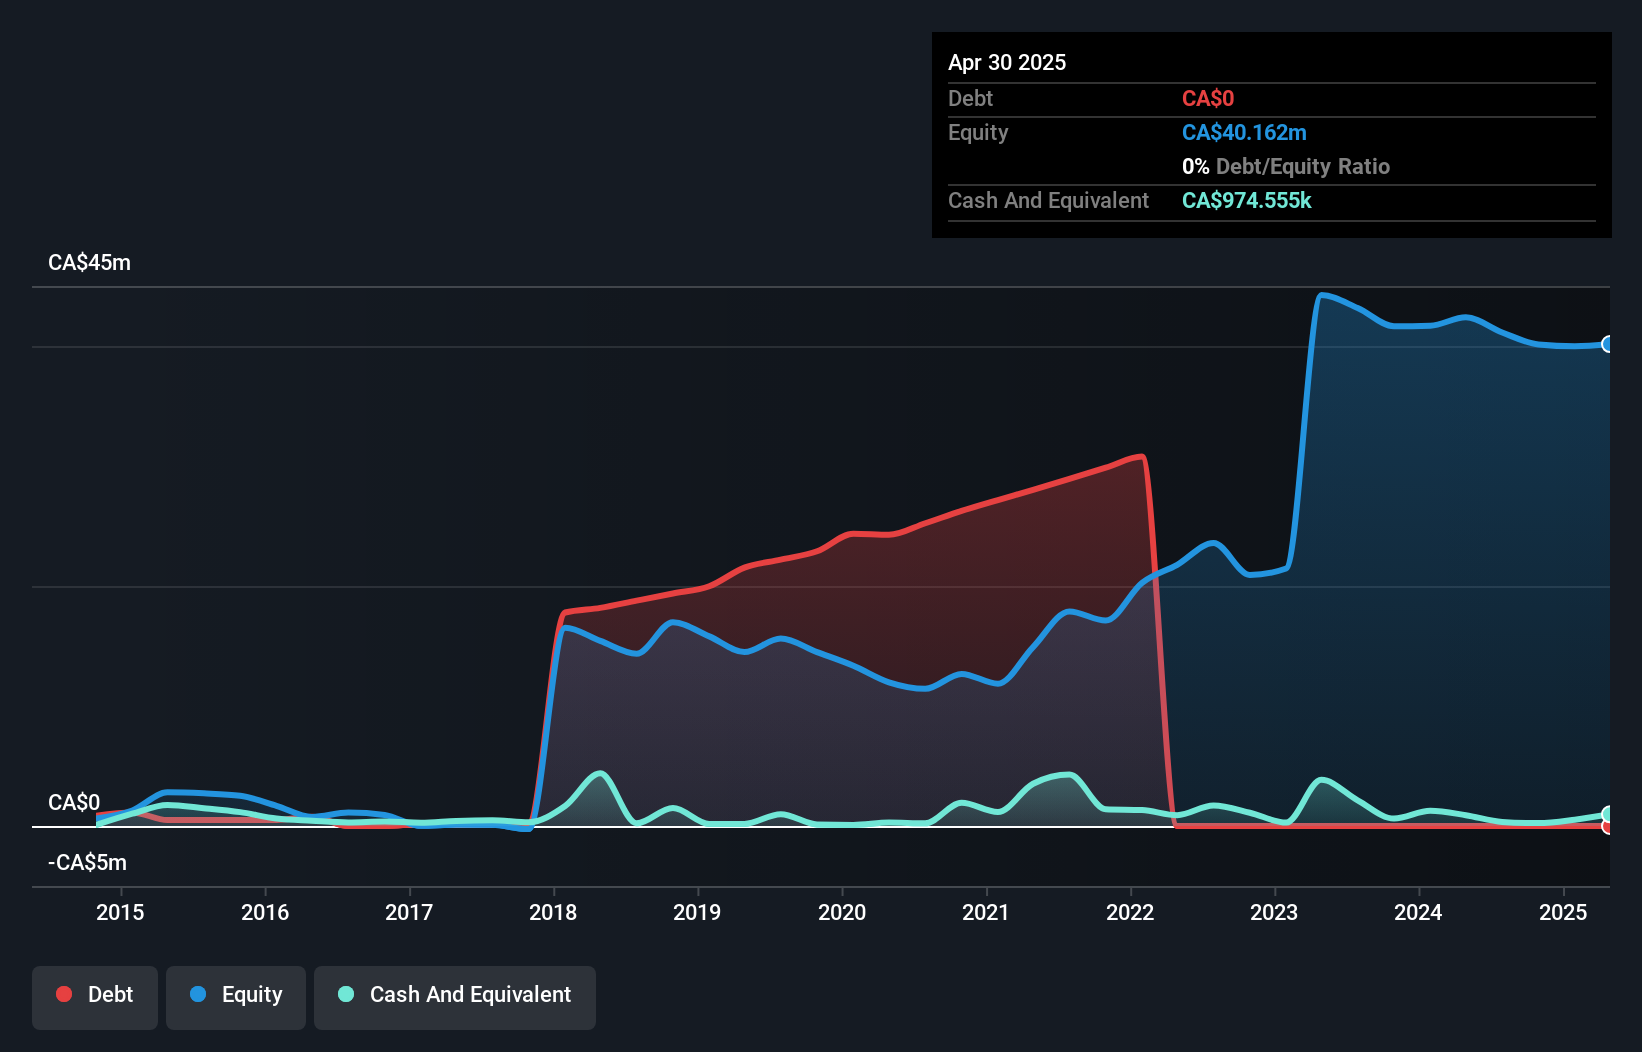This screenshot has height=1052, width=1642.
Task: Click the red Debt legend dot
Action: tap(64, 994)
